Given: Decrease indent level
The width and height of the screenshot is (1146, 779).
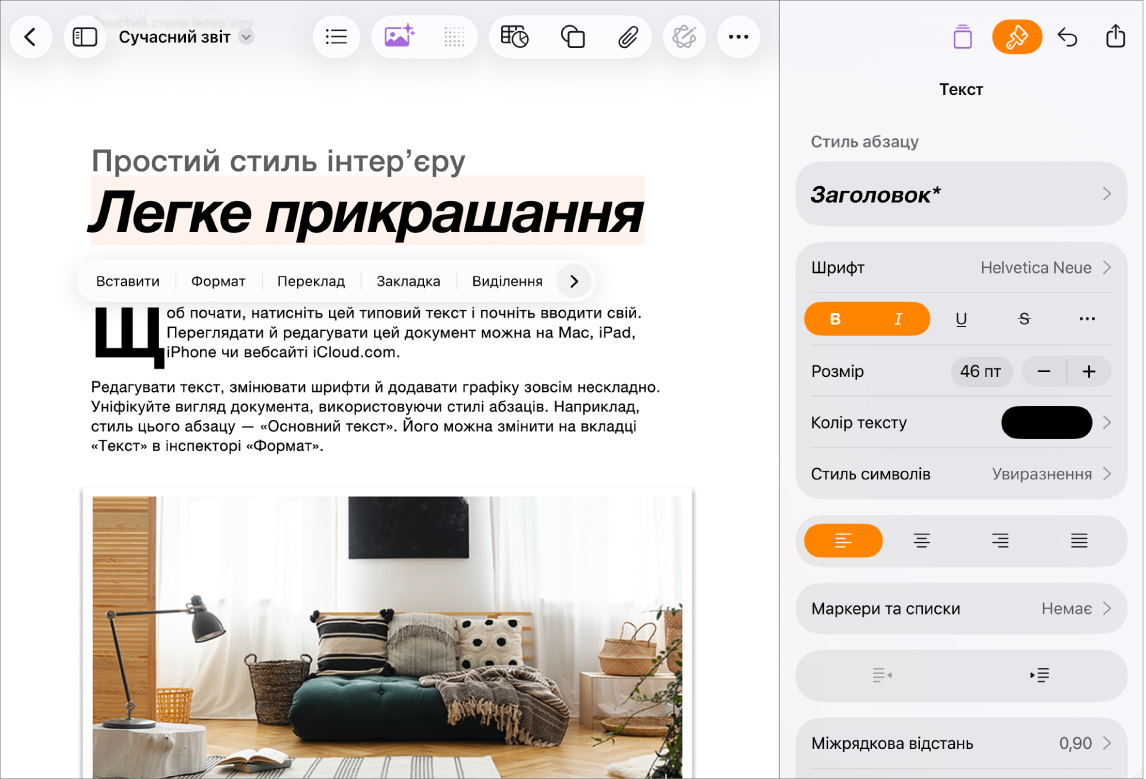Looking at the screenshot, I should pos(882,674).
